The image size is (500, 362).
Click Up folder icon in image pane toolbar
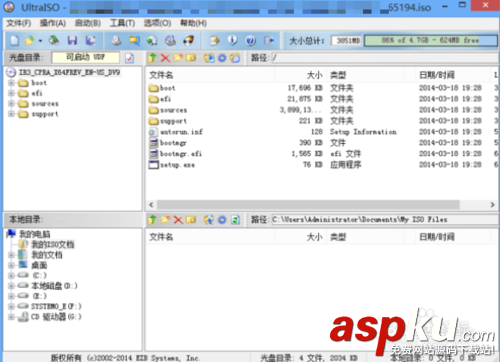[x=152, y=58]
